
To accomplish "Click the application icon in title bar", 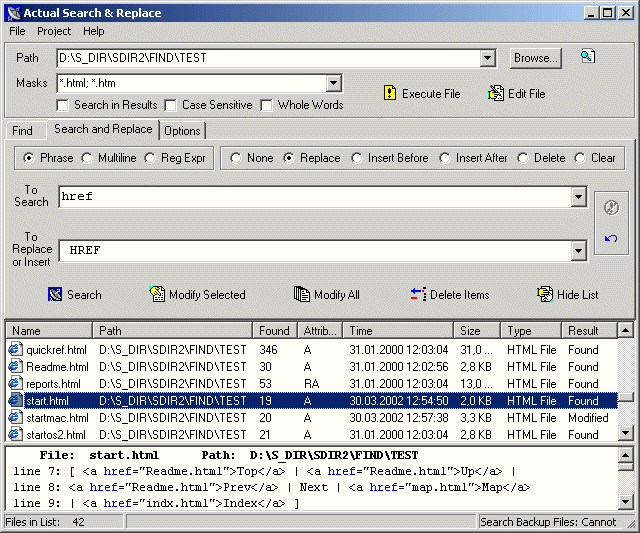I will tap(14, 13).
